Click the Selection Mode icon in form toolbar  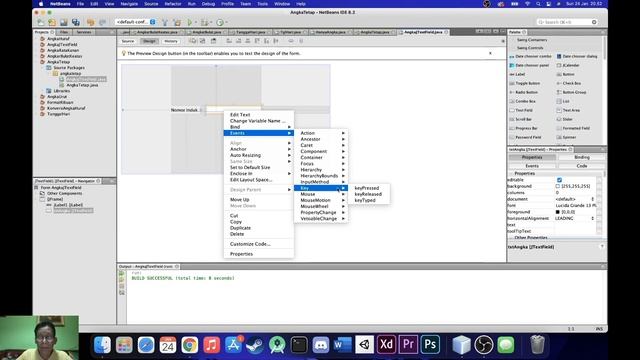[192, 41]
